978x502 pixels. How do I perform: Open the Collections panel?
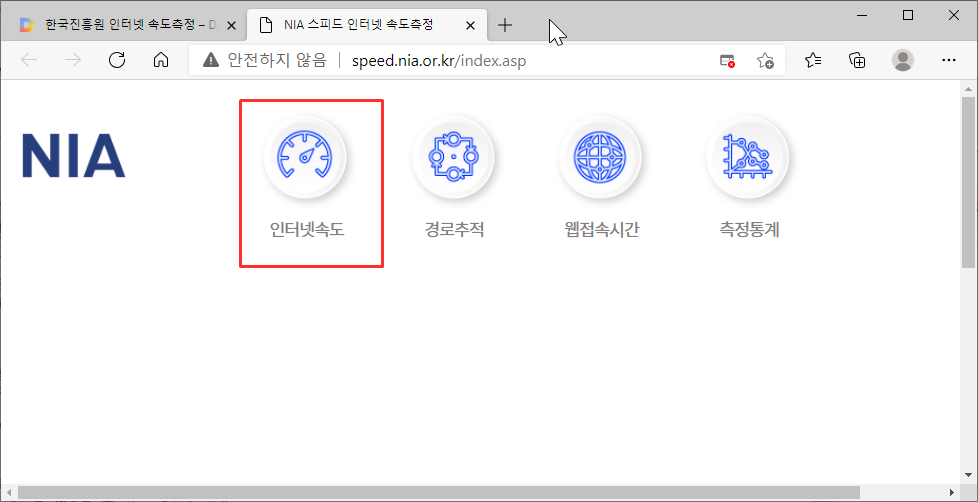click(858, 60)
